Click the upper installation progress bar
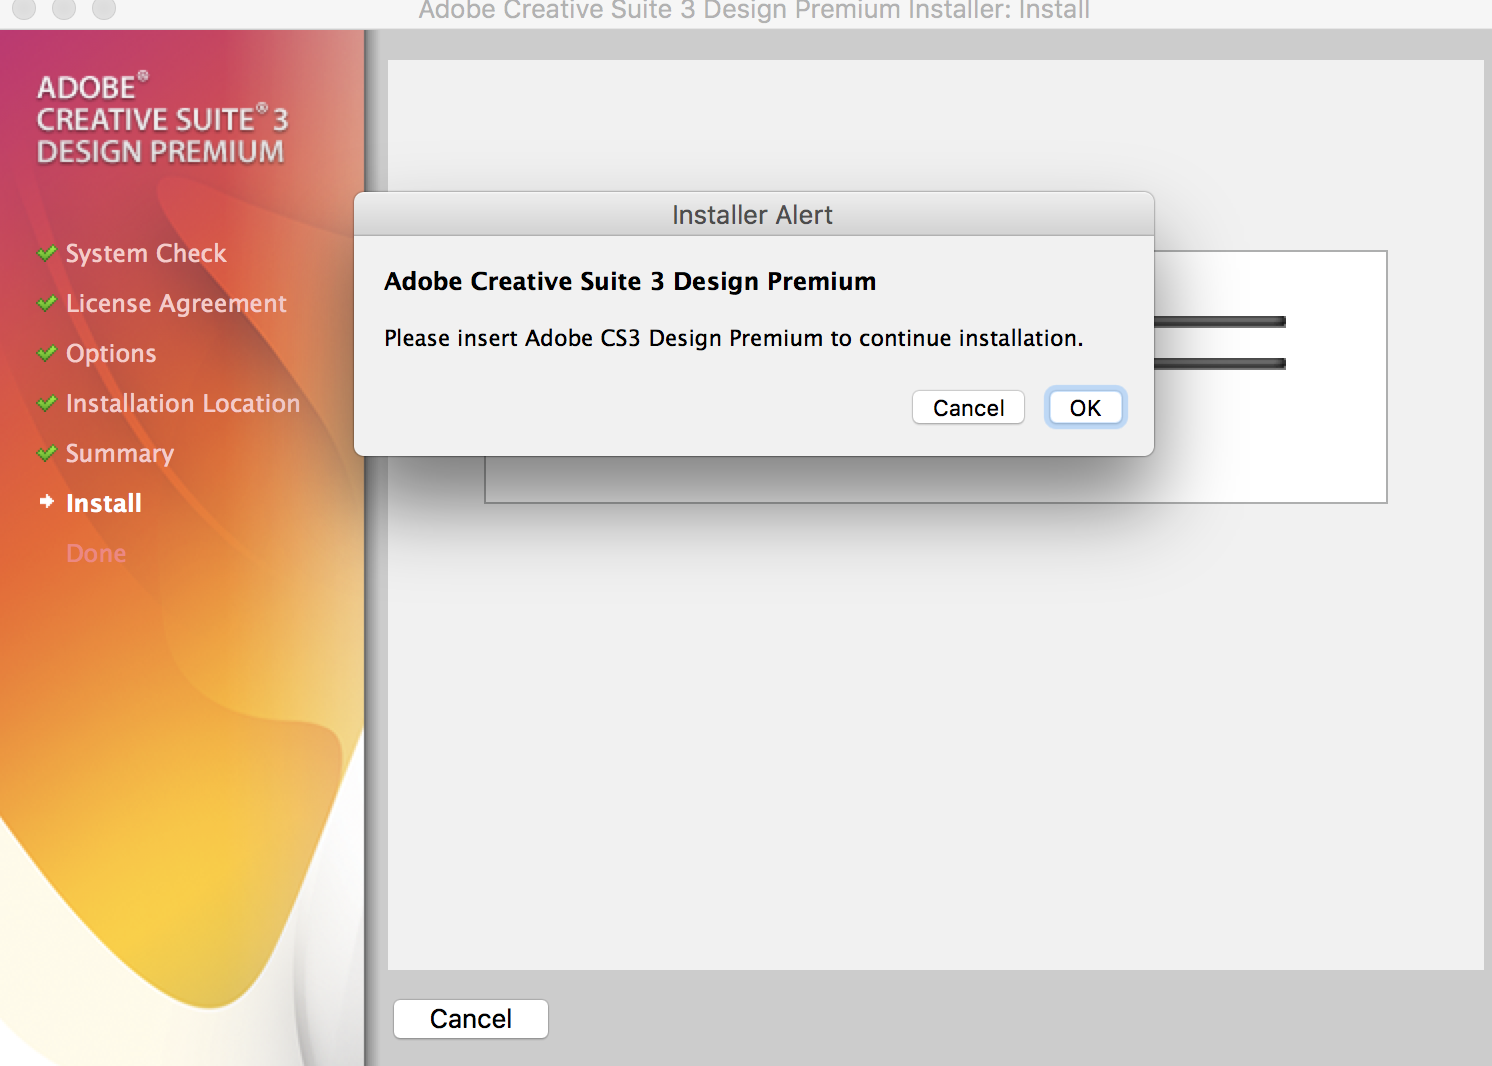The width and height of the screenshot is (1492, 1066). pyautogui.click(x=1220, y=322)
